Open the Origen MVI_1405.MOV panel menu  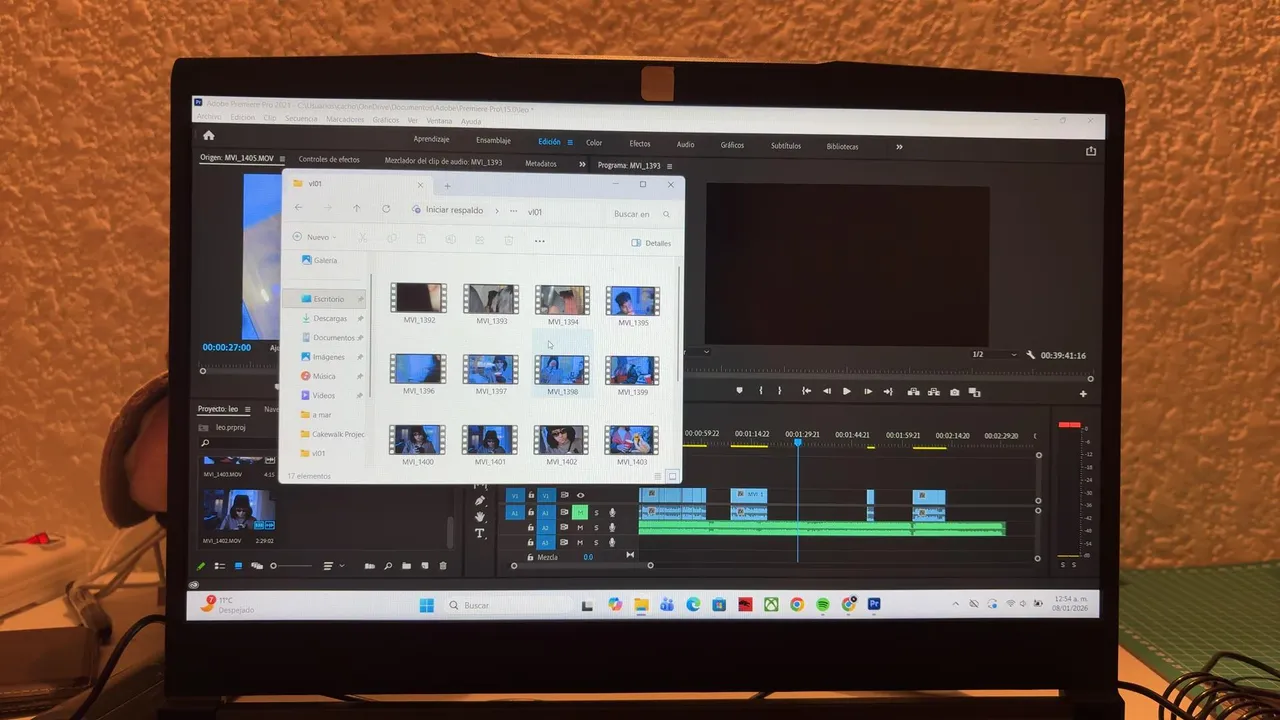283,159
